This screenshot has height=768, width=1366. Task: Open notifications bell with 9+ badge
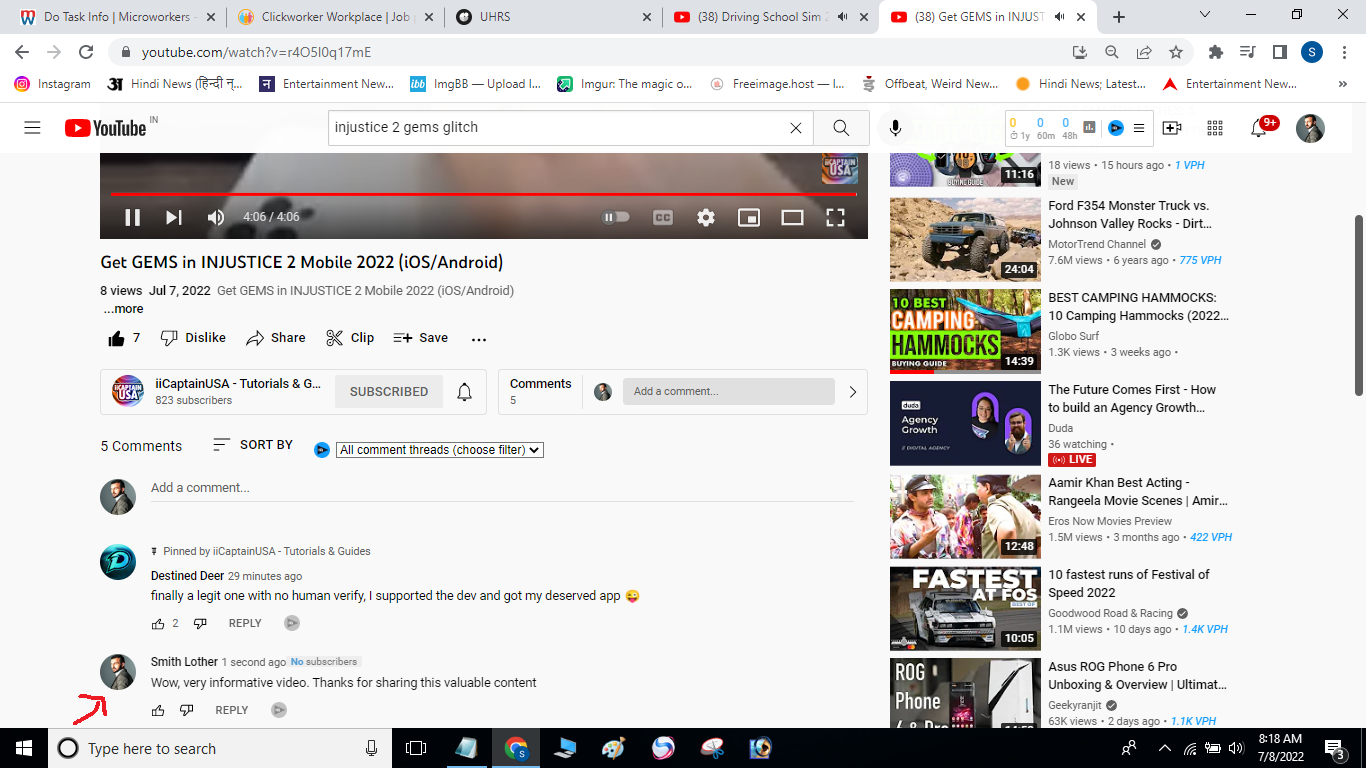[x=1260, y=128]
